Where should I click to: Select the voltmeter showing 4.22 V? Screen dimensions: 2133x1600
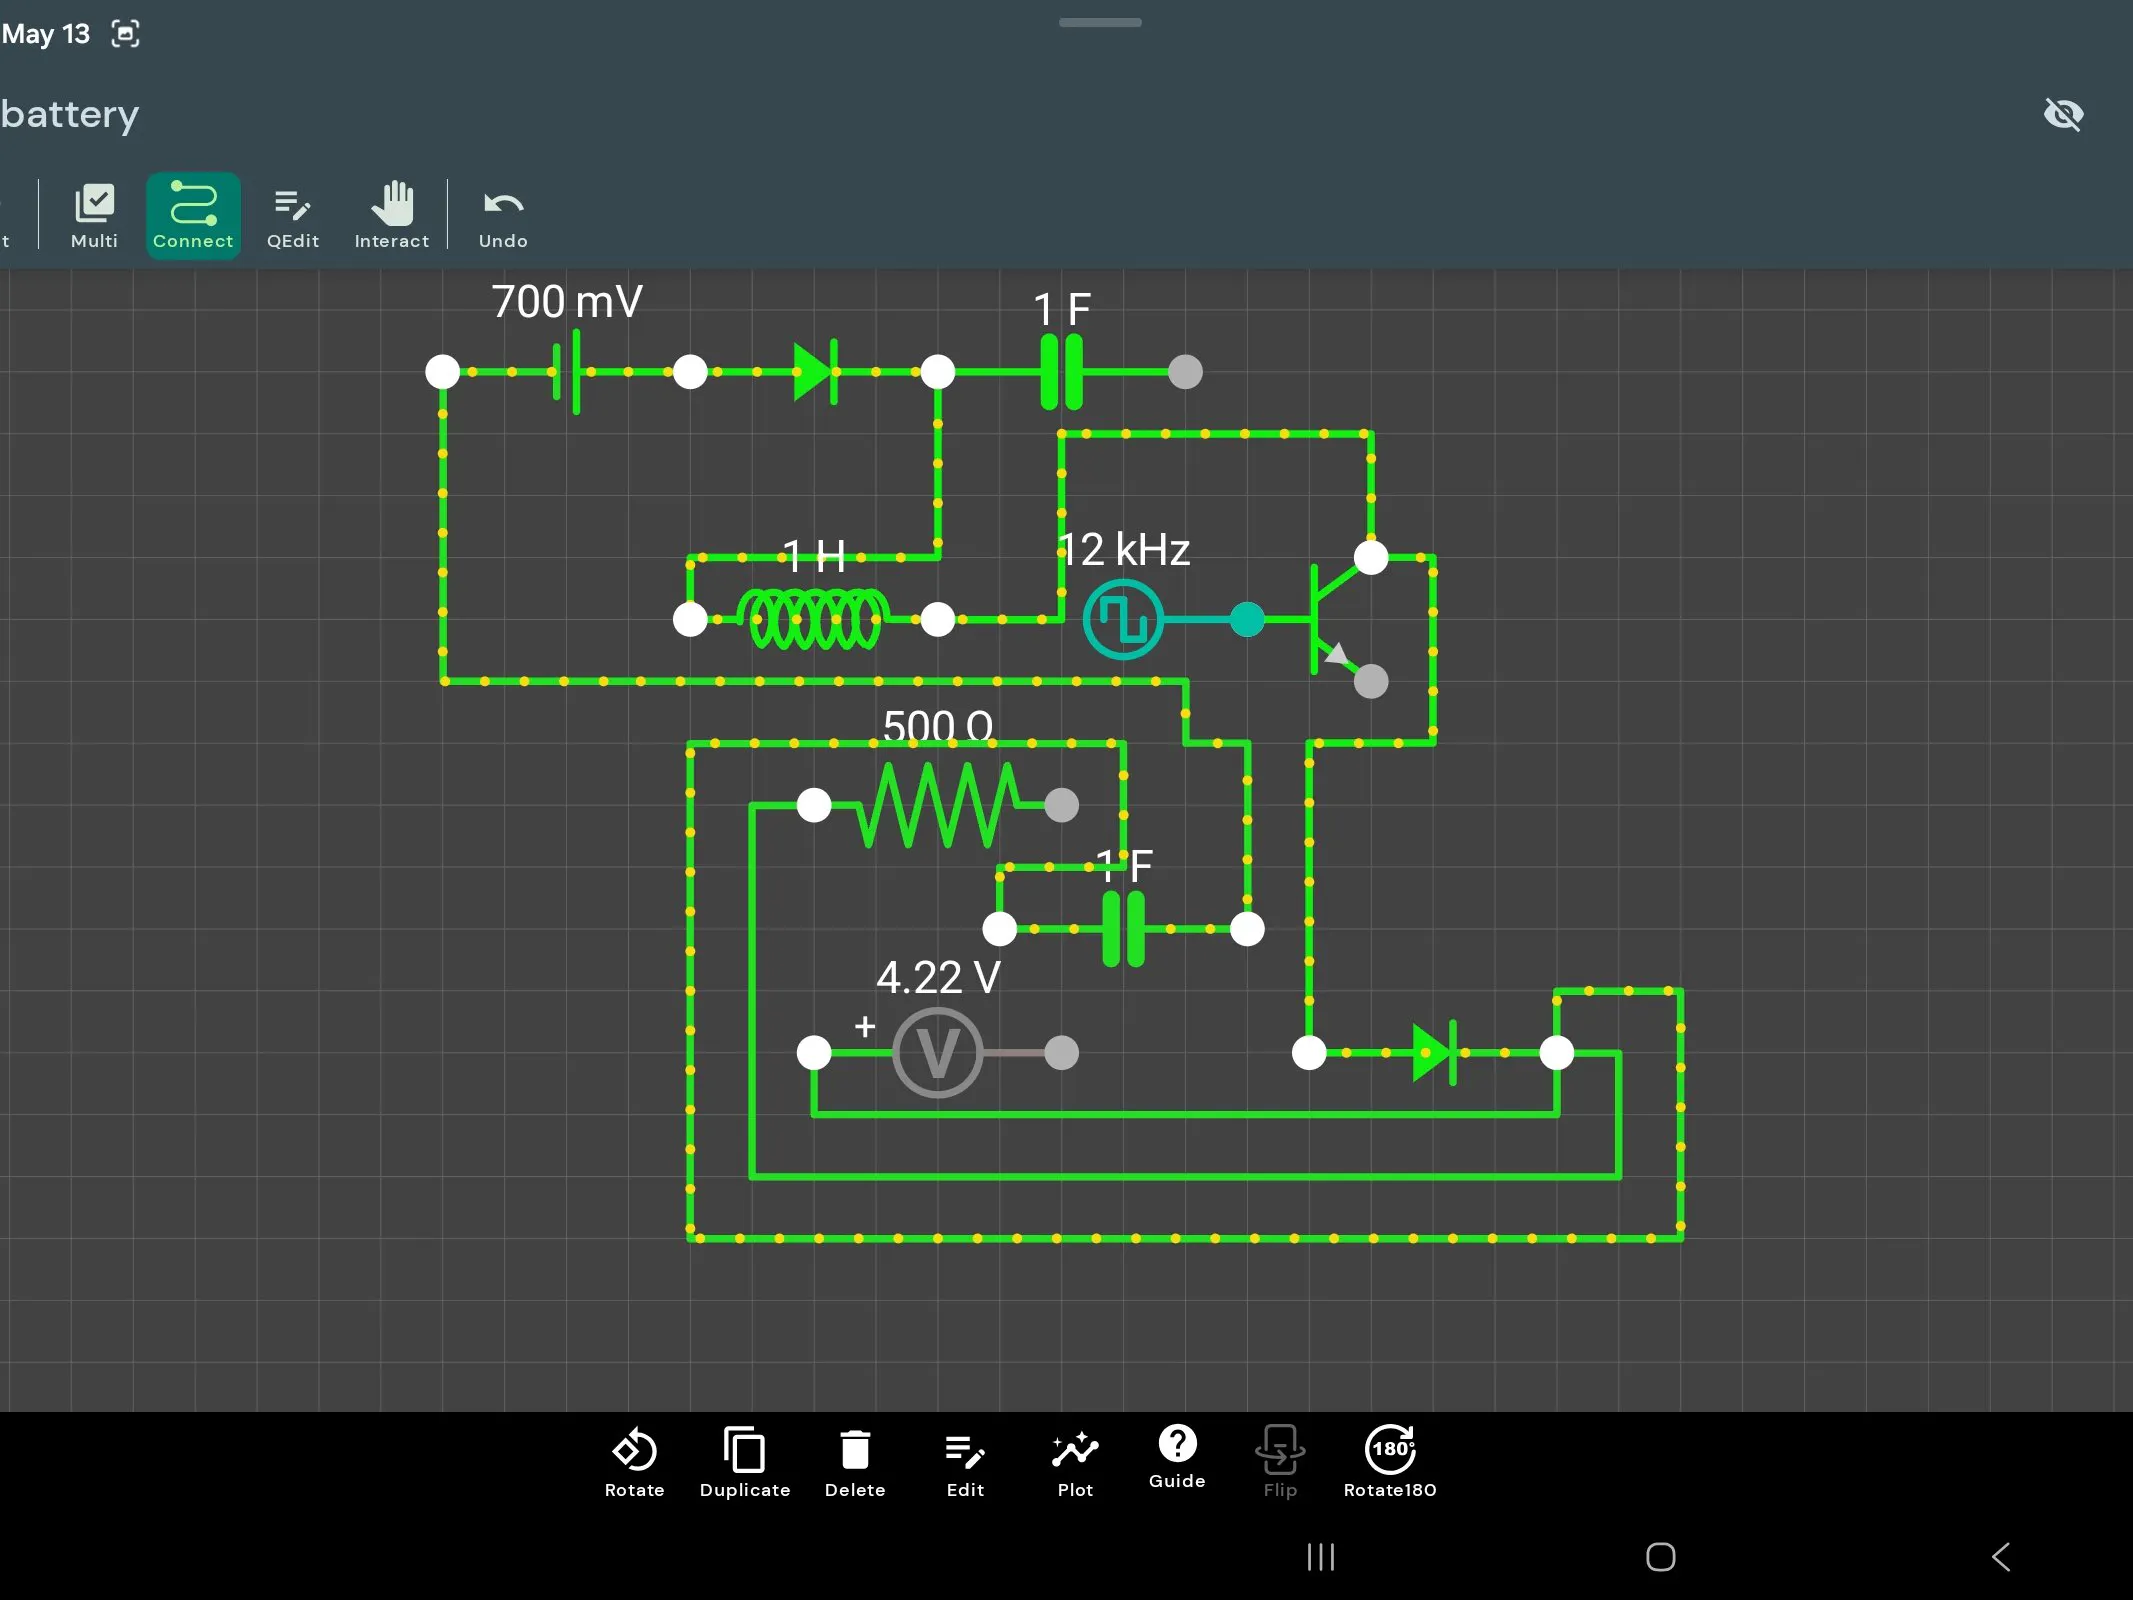(x=937, y=1052)
